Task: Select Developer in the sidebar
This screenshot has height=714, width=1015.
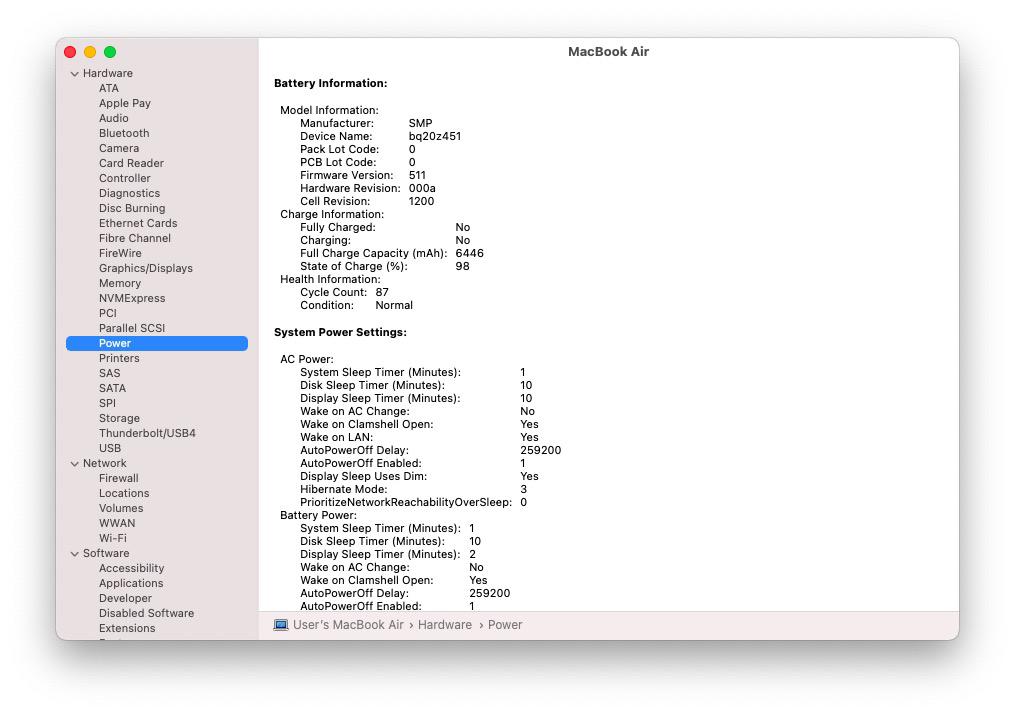Action: 126,598
